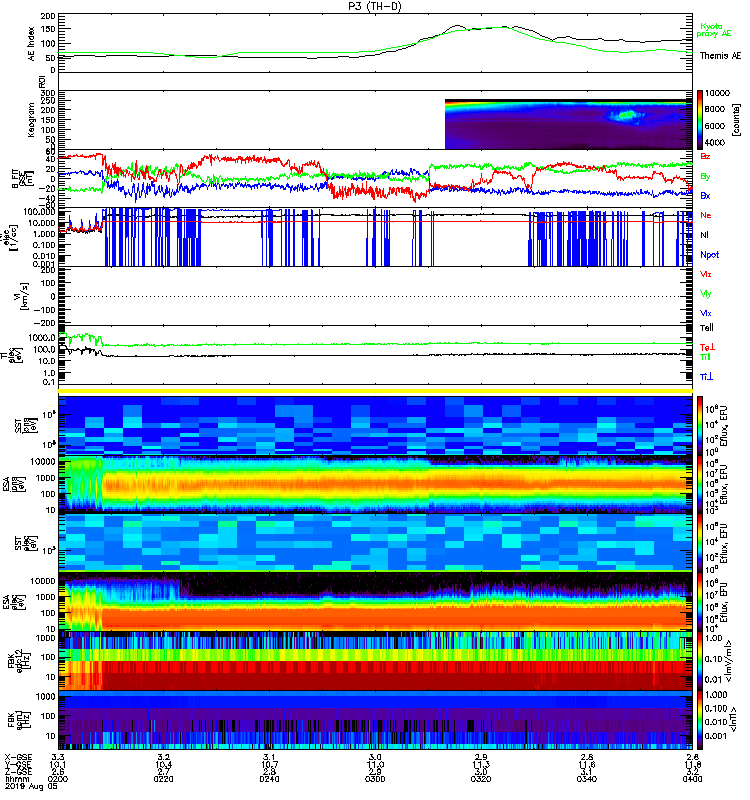Image resolution: width=750 pixels, height=800 pixels.
Task: Click the Y-GSE value "10.1"
Action: click(x=58, y=765)
